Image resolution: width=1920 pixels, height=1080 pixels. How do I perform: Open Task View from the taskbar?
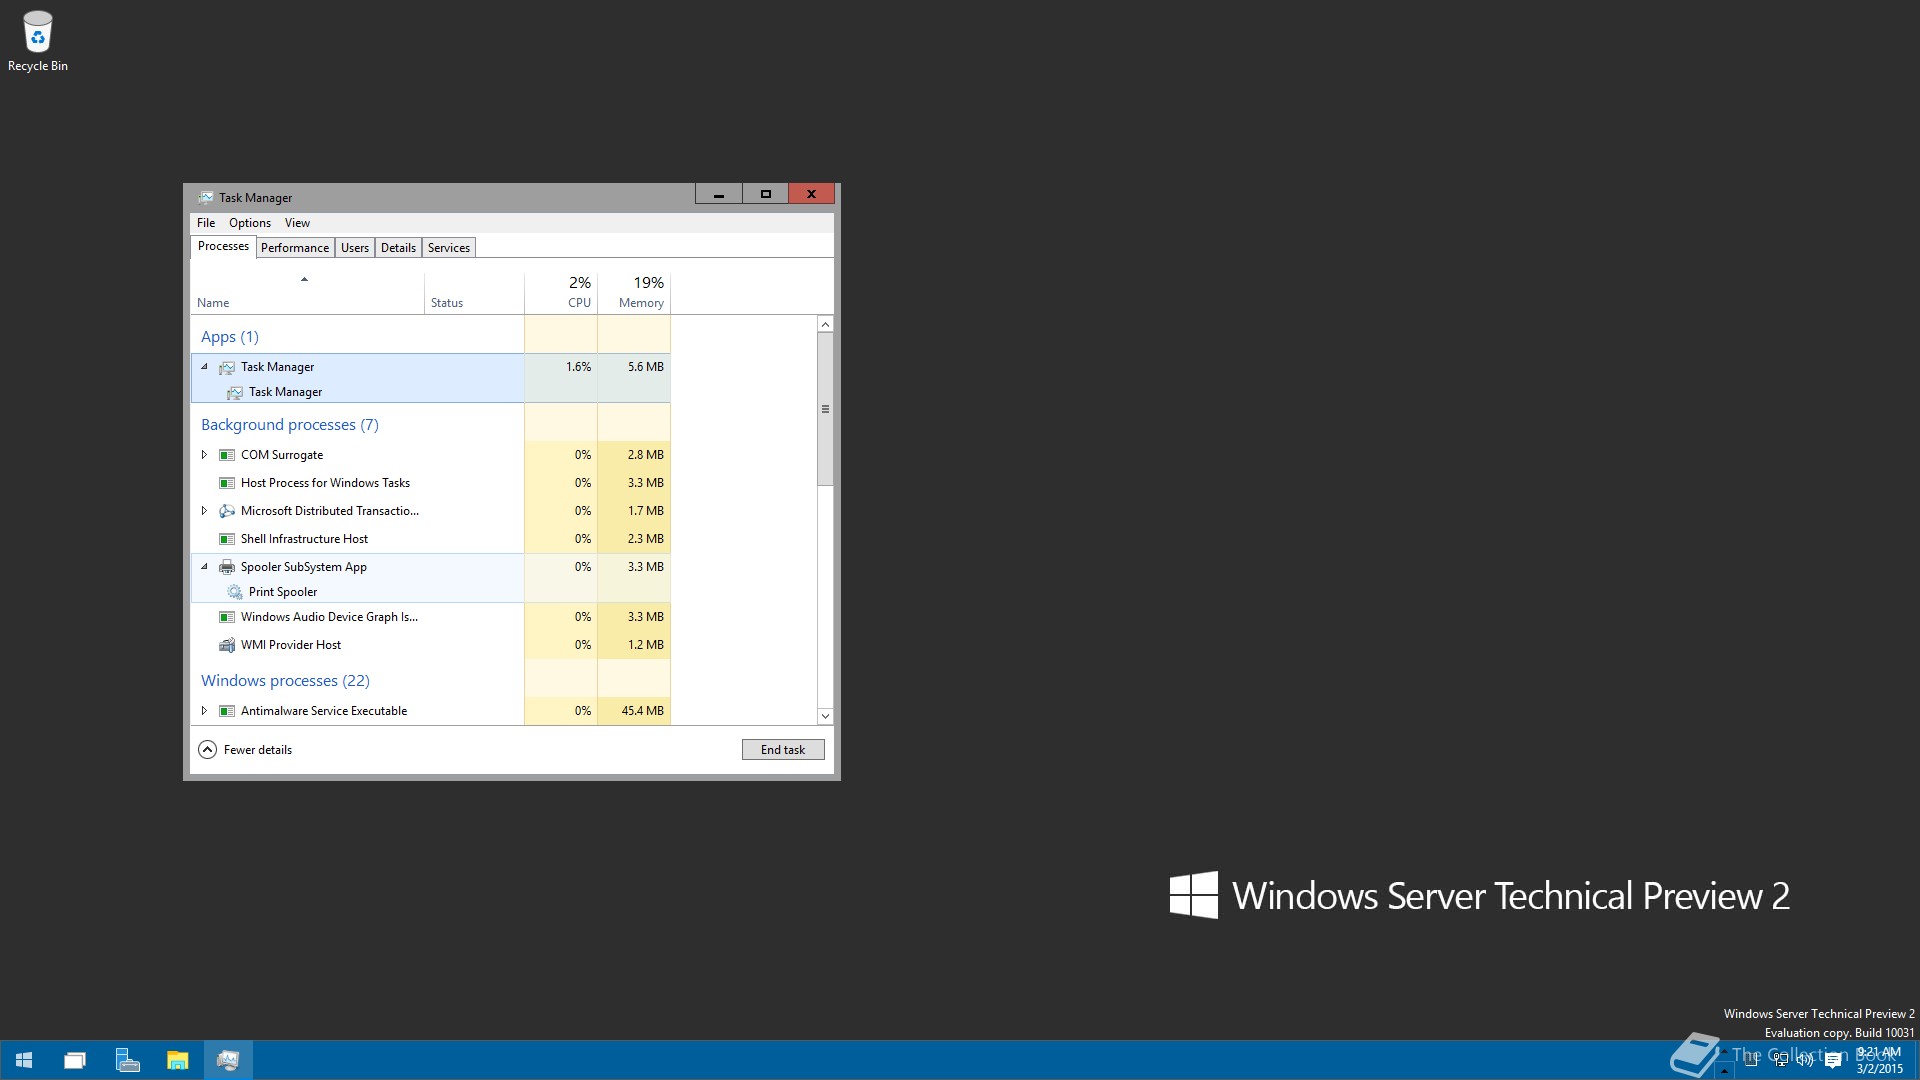75,1060
